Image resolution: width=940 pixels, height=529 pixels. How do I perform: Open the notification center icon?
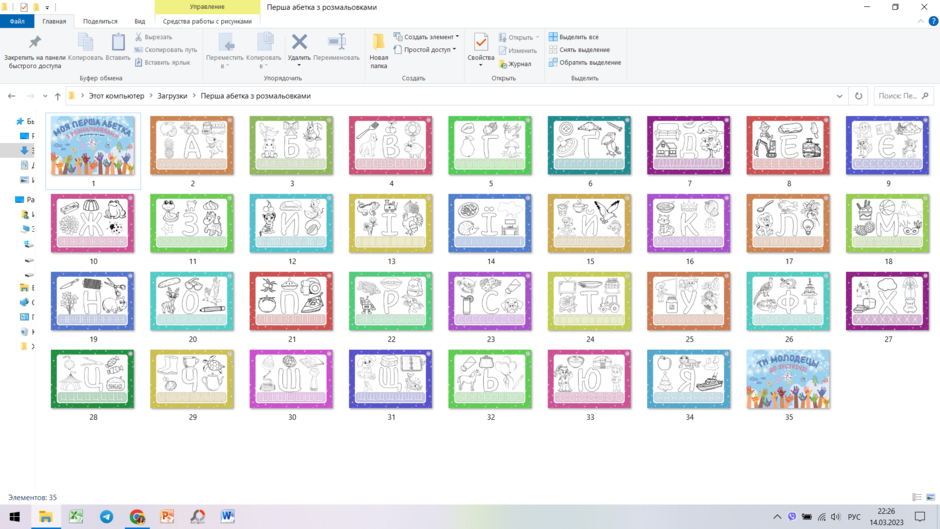pos(920,516)
